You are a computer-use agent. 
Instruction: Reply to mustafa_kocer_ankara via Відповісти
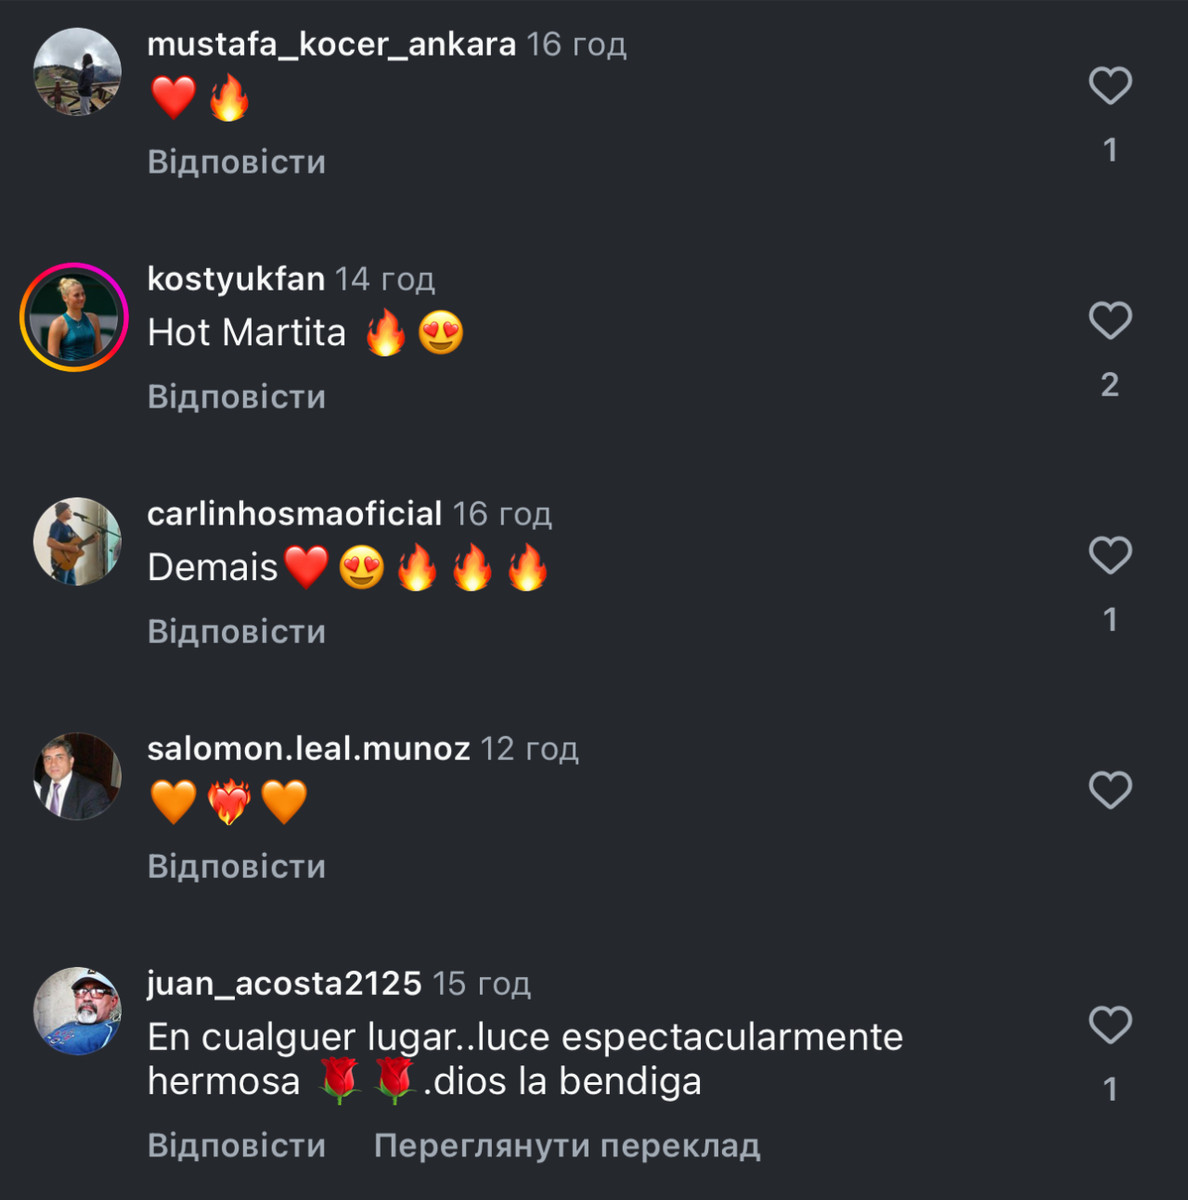click(236, 162)
